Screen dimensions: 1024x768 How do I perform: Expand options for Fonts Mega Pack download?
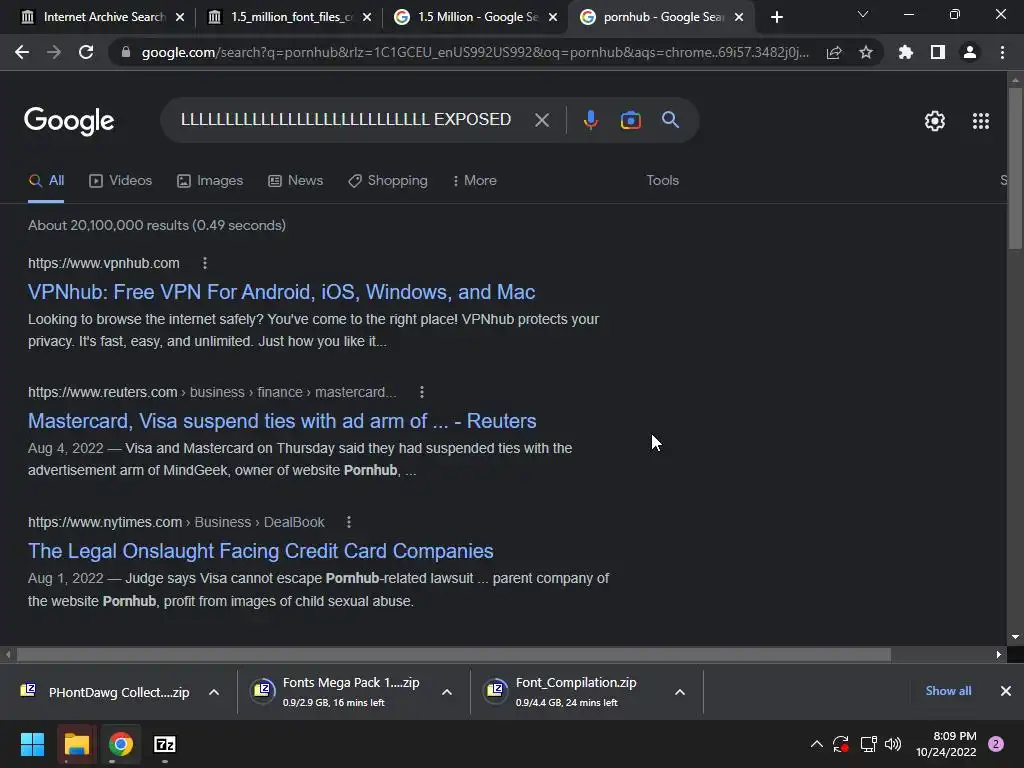tap(447, 692)
